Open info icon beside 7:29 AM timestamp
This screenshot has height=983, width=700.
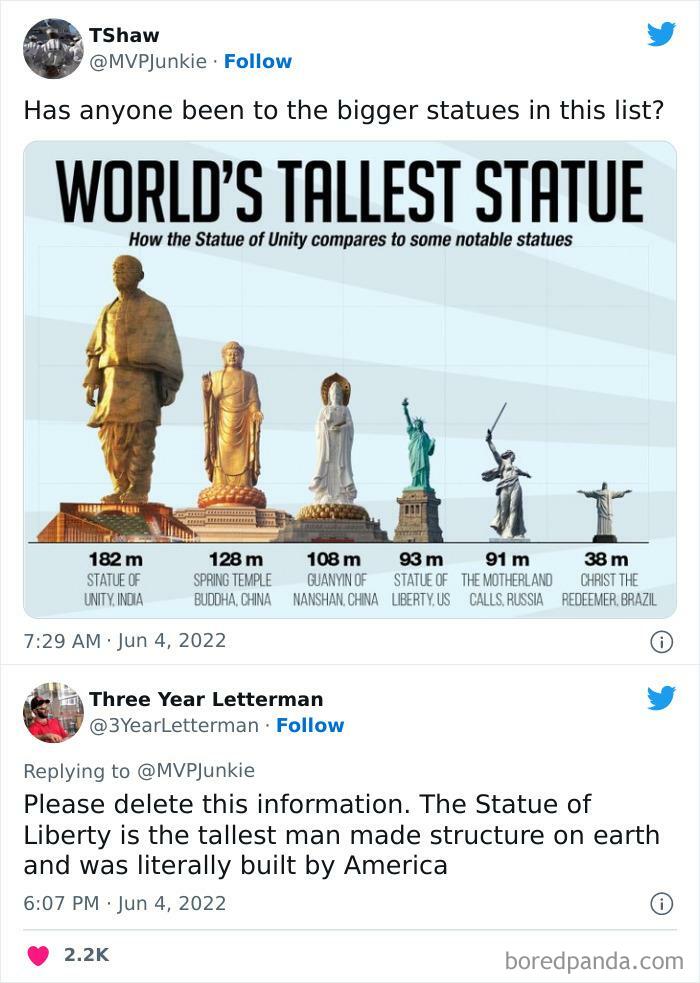pyautogui.click(x=662, y=642)
